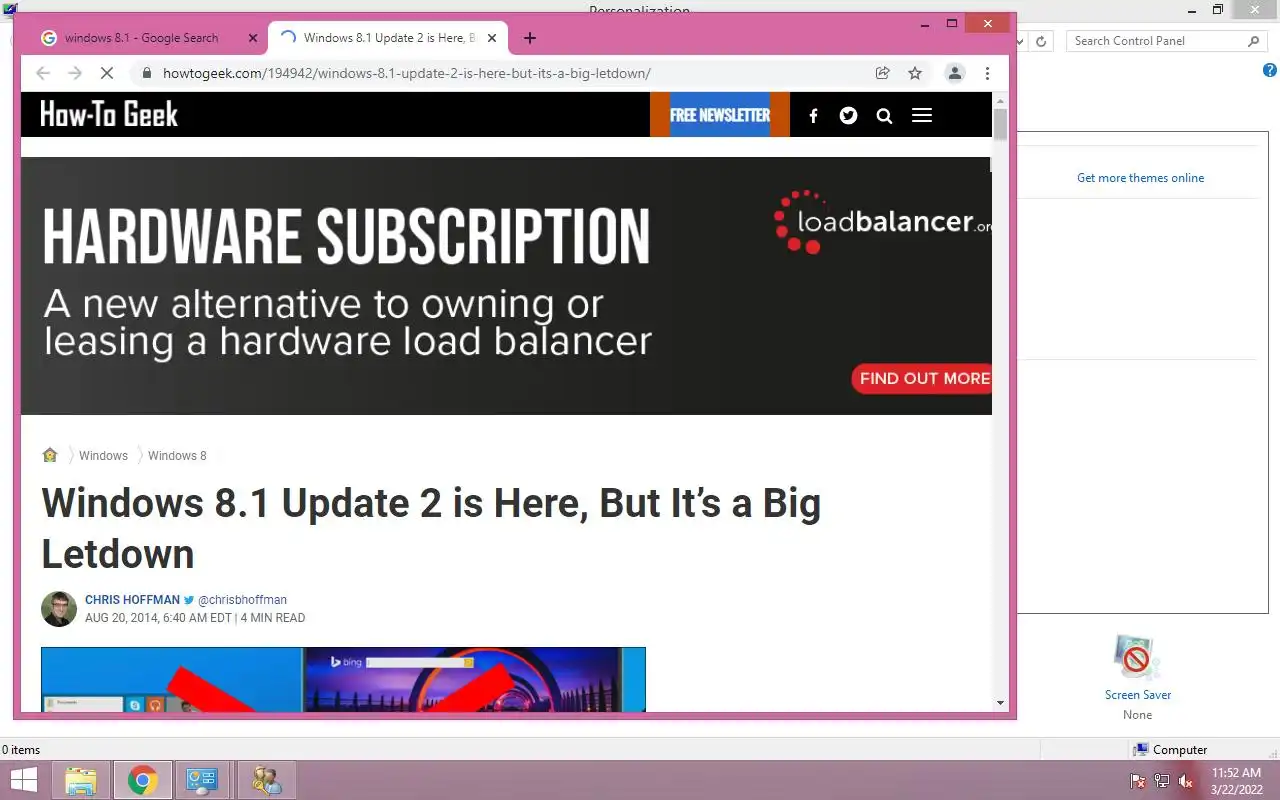Click the network tray icon
Viewport: 1280px width, 800px height.
coord(1162,781)
